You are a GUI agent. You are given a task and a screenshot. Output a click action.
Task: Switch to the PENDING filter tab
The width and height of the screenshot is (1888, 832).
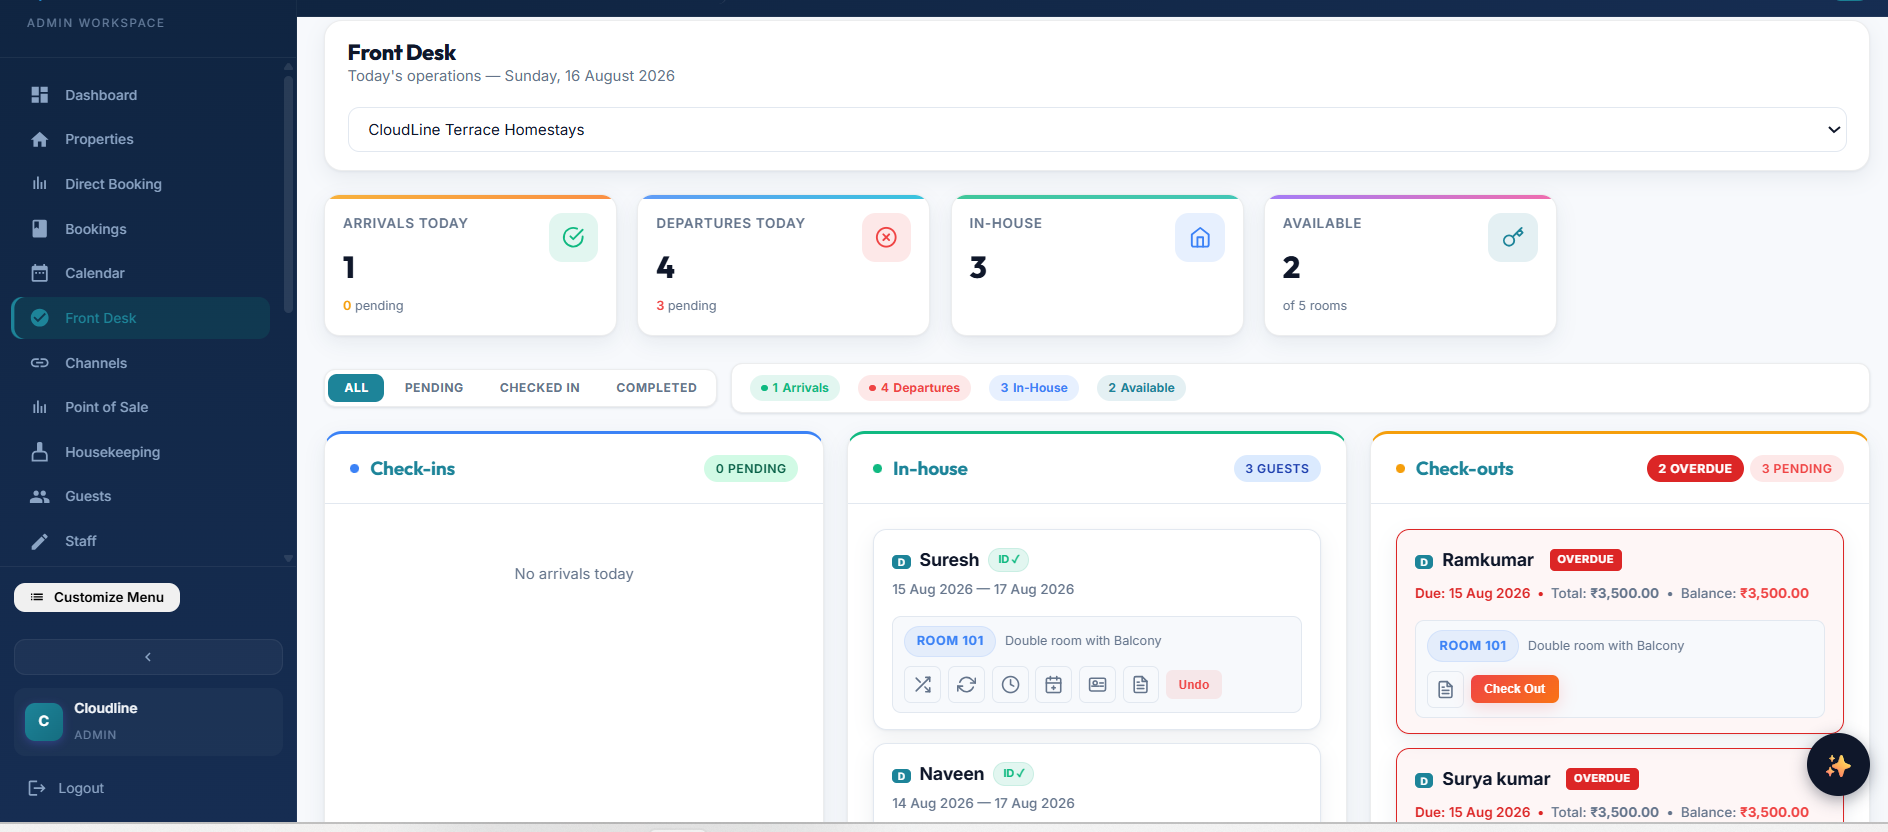434,388
